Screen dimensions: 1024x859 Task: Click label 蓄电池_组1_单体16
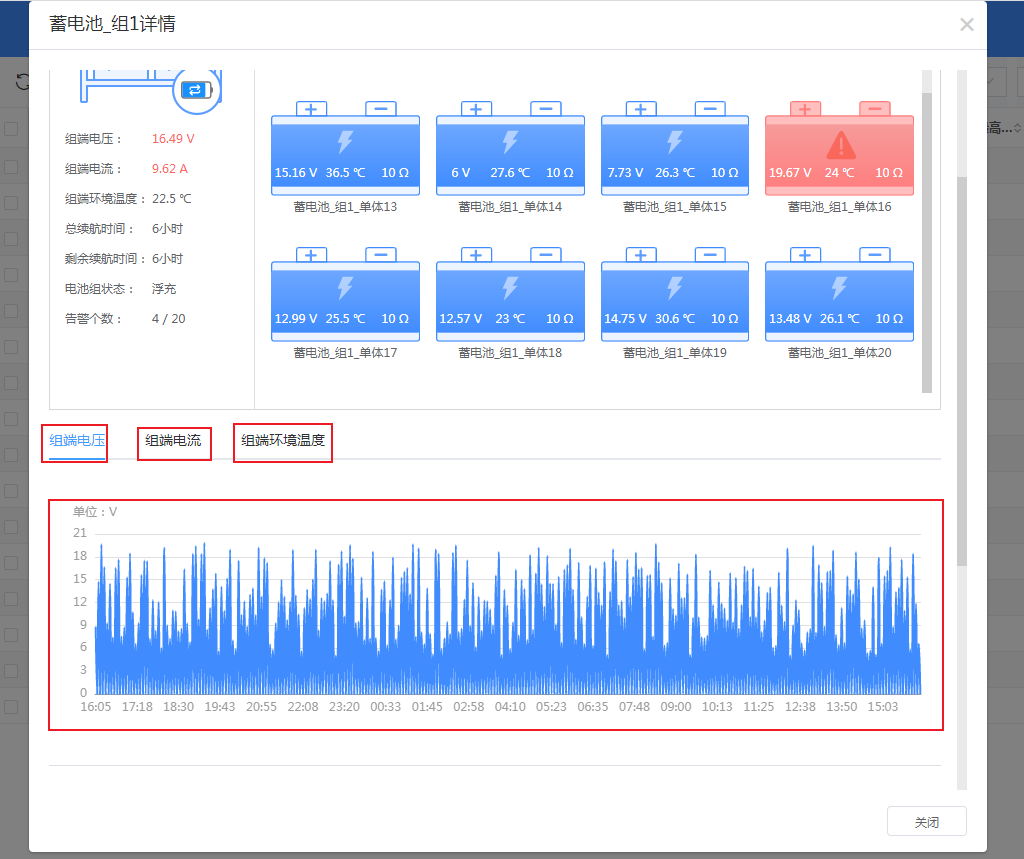(x=839, y=207)
